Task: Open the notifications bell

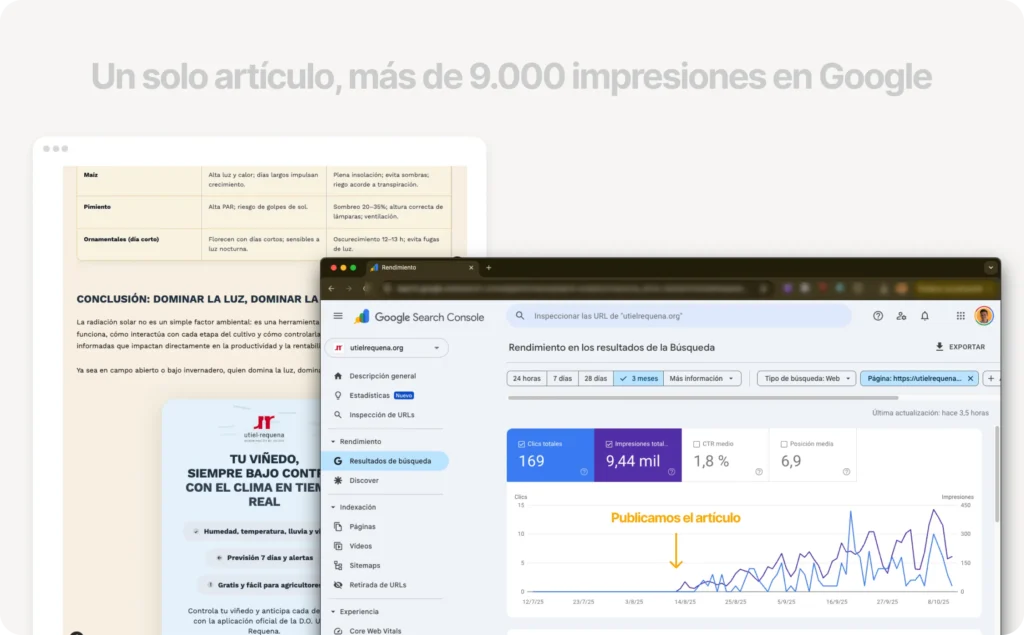Action: pyautogui.click(x=925, y=316)
